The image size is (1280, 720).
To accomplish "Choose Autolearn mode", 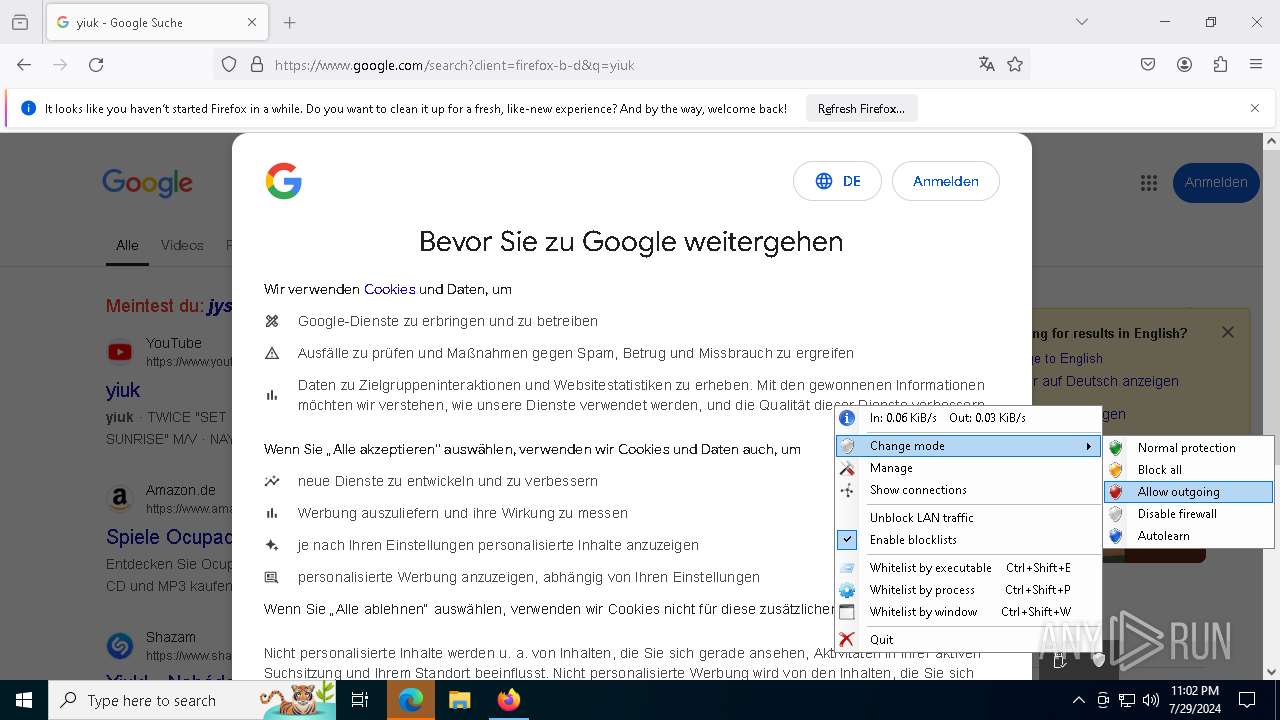I will [x=1188, y=536].
